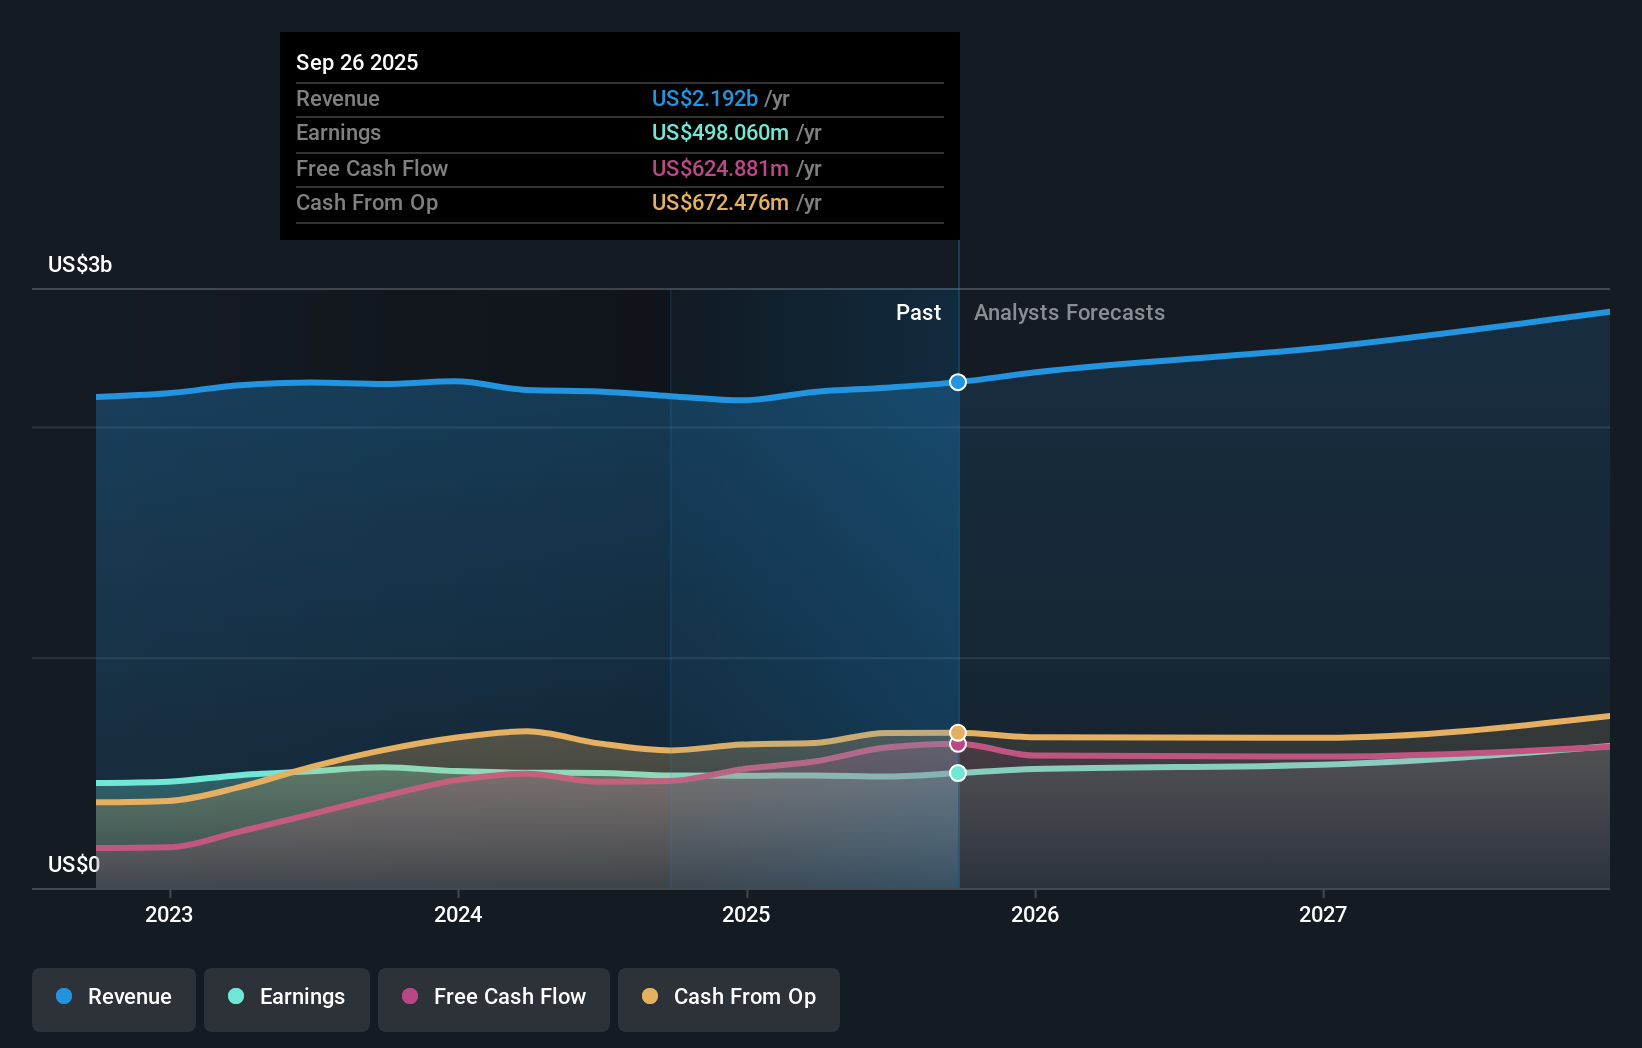The image size is (1642, 1048).
Task: Toggle Cash From Op series display
Action: pyautogui.click(x=728, y=997)
